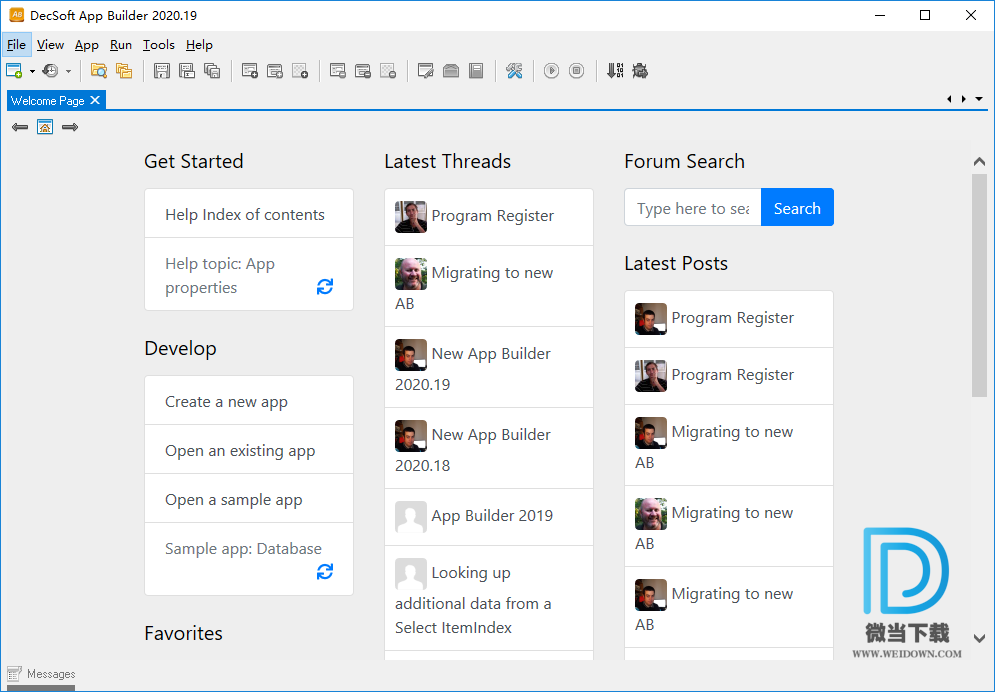Click the Save As floppy-with-label icon
The image size is (995, 692).
(187, 70)
